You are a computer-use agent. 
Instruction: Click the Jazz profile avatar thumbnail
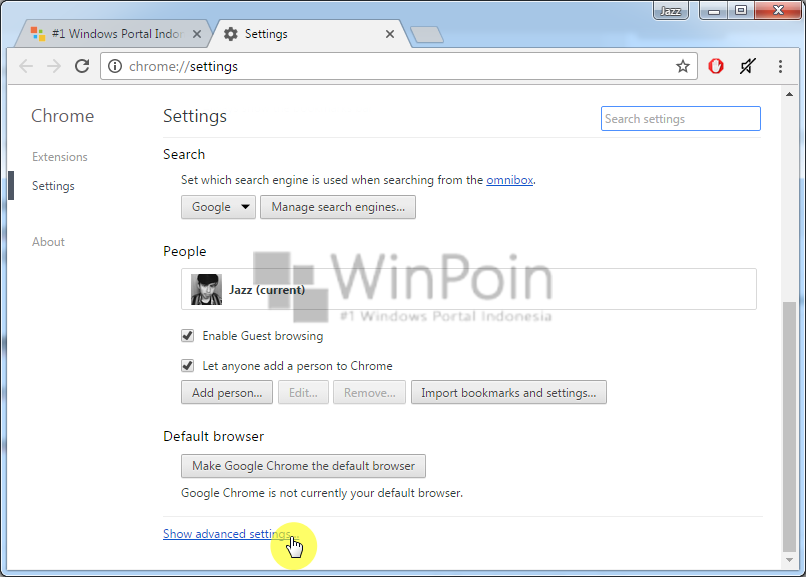tap(206, 289)
